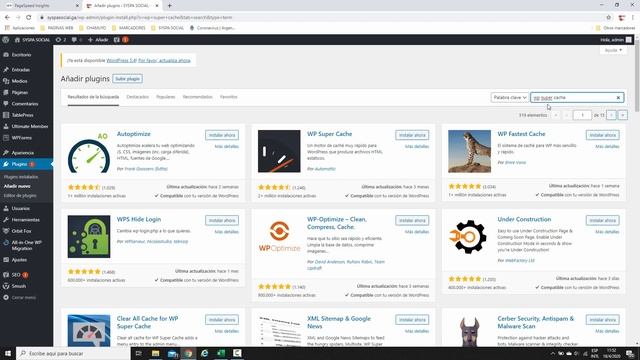
Task: Install WP Fastest Cache plugin
Action: point(602,135)
